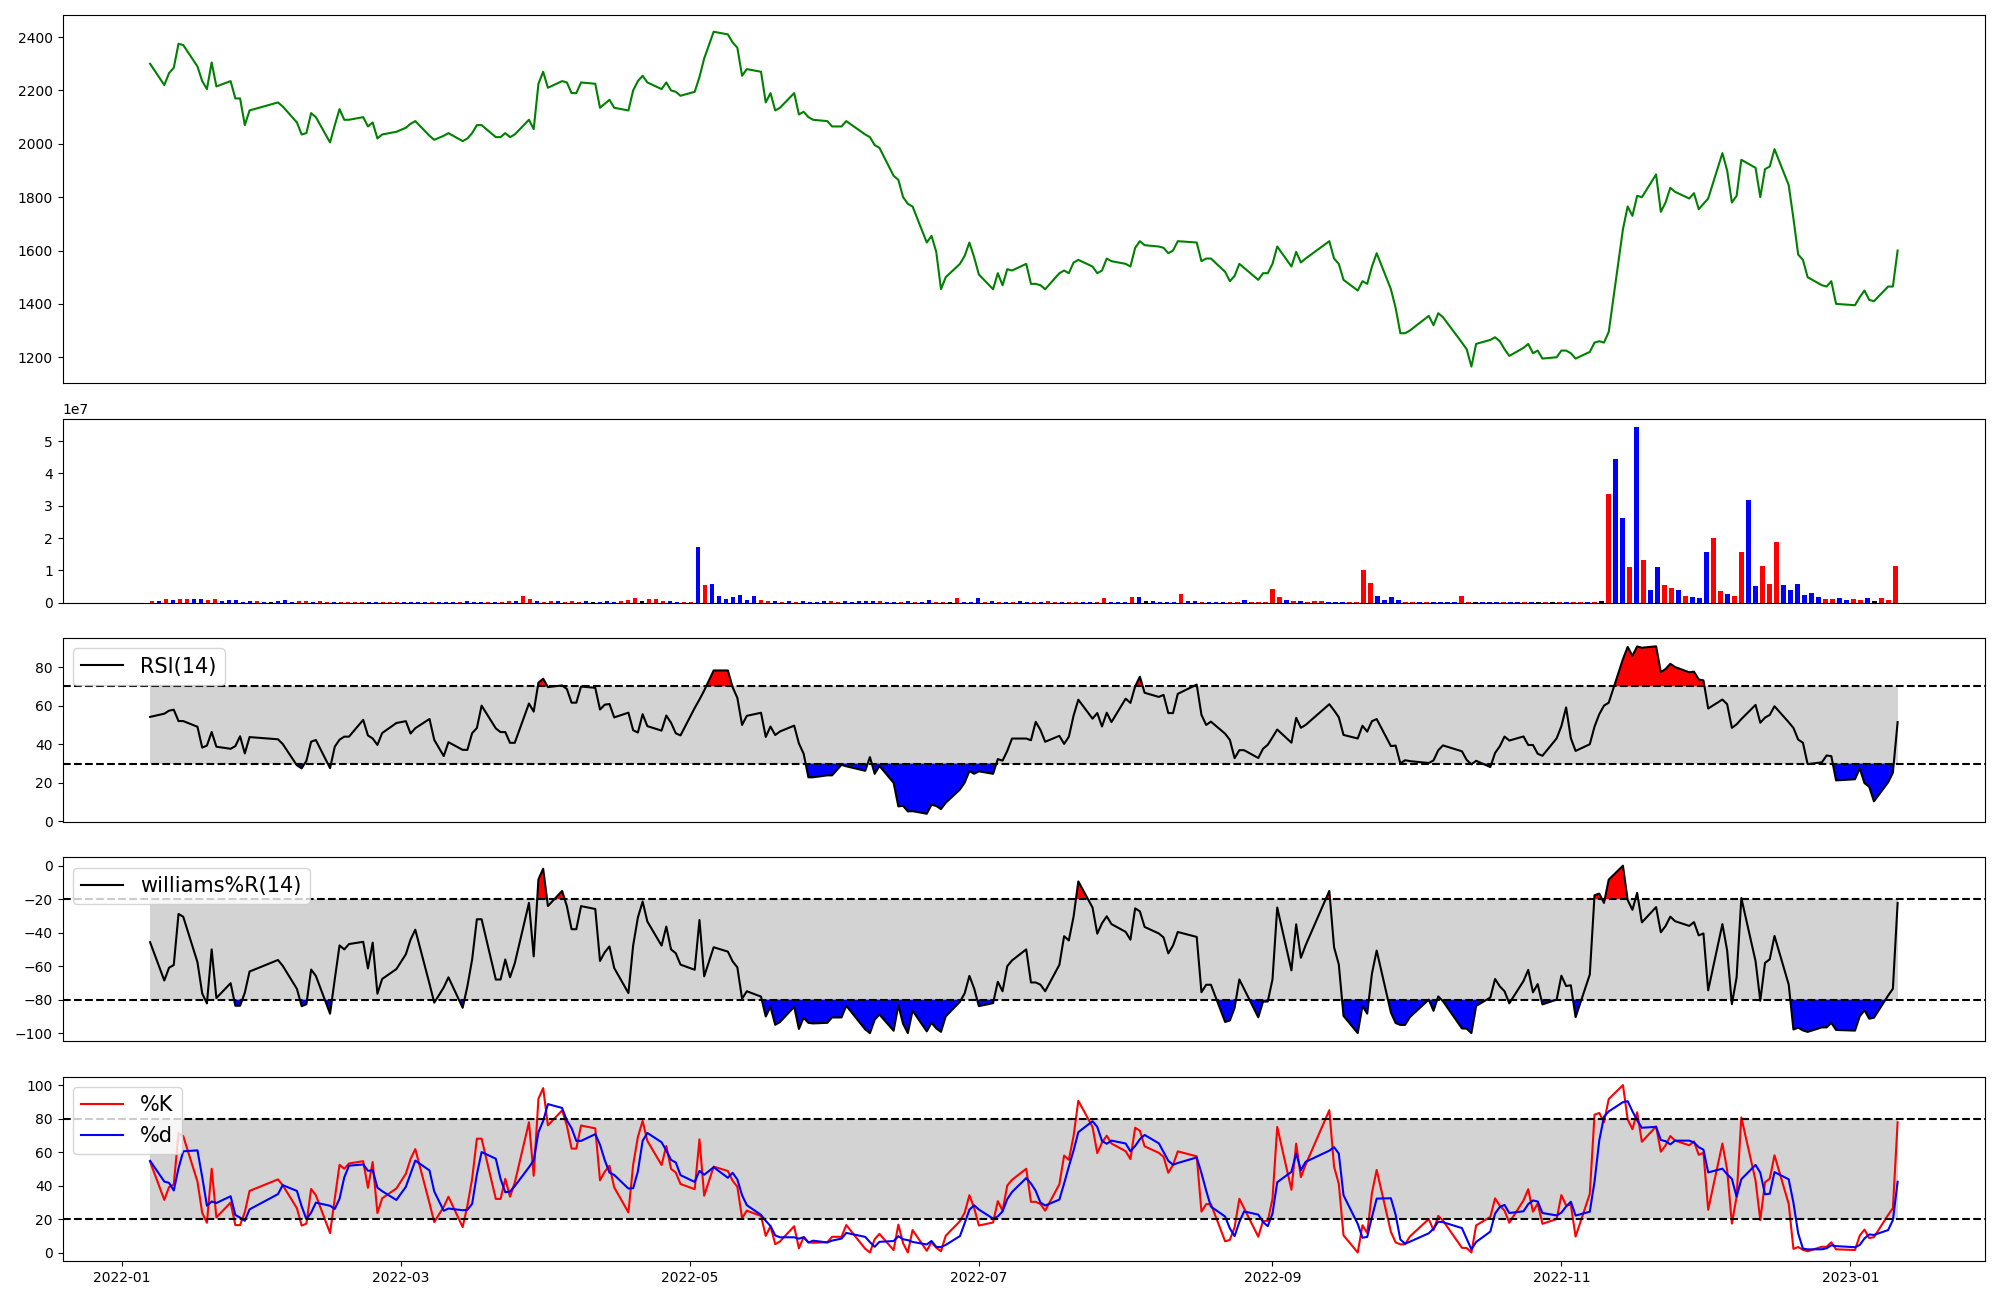Click the 2023-01 x-axis date label
Viewport: 2000px width, 1300px height.
pos(1851,1277)
